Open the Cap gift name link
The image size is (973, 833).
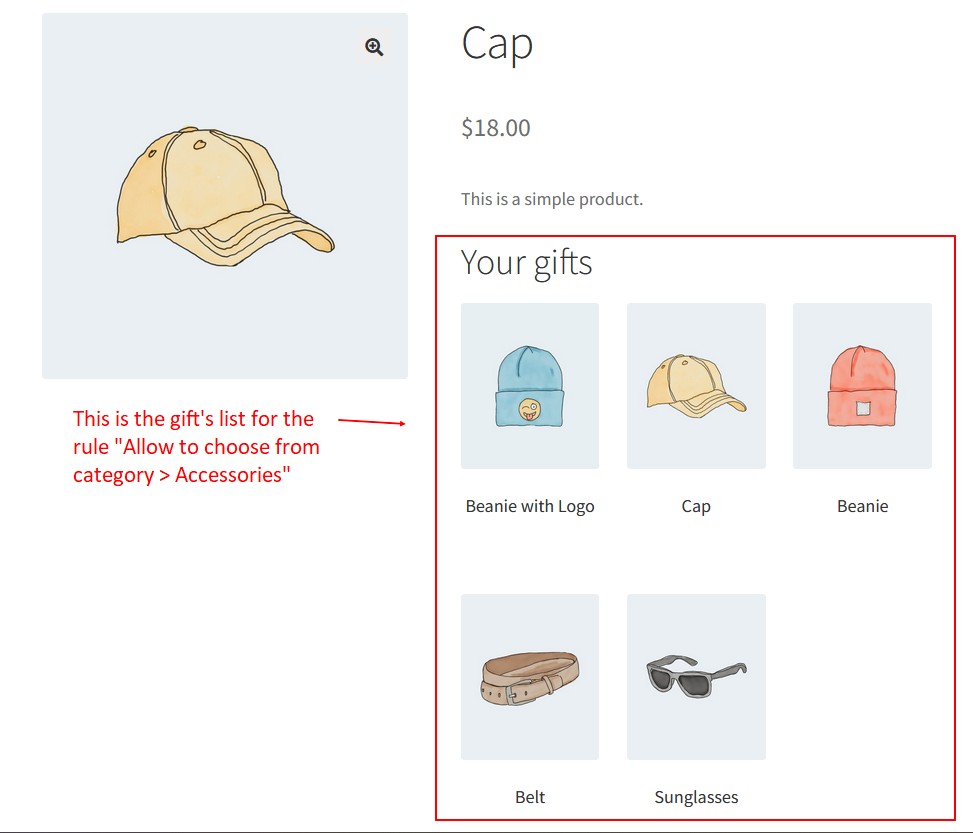click(696, 507)
